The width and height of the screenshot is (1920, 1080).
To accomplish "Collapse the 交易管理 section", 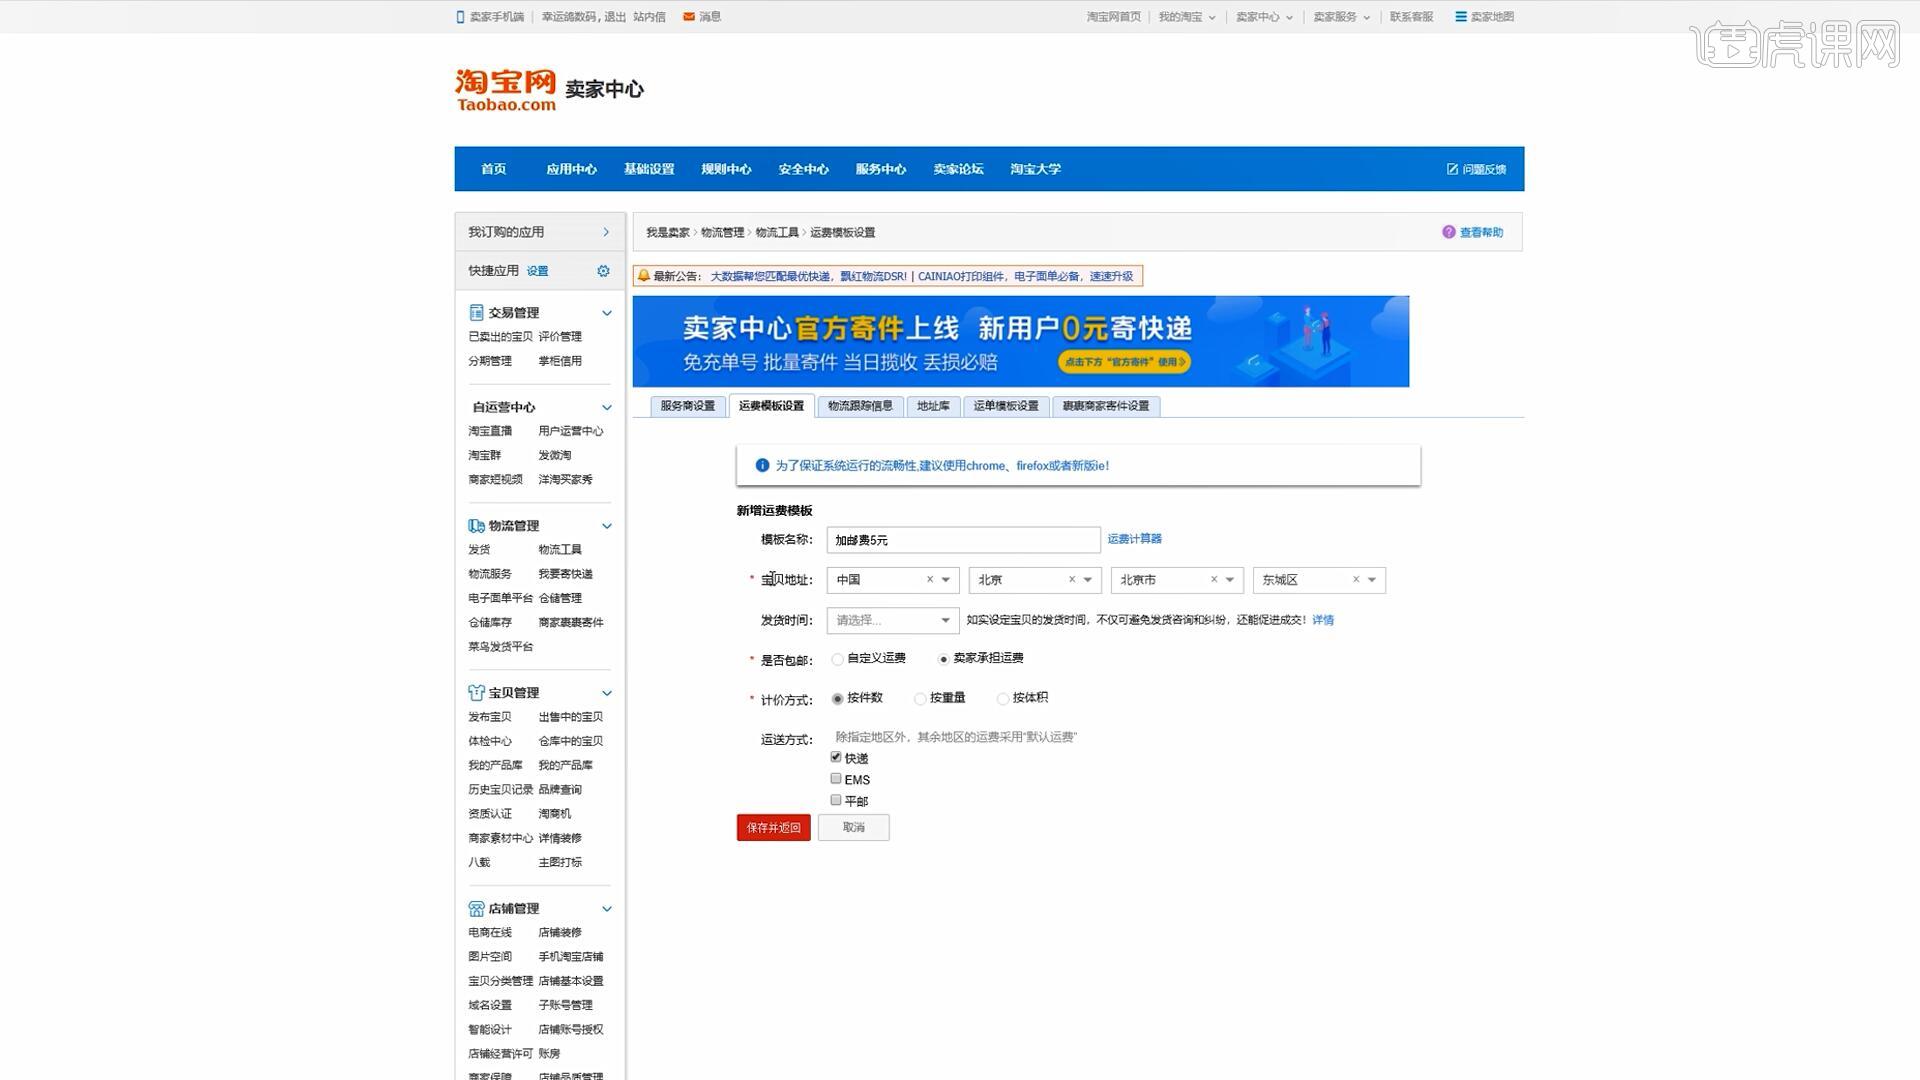I will 607,313.
